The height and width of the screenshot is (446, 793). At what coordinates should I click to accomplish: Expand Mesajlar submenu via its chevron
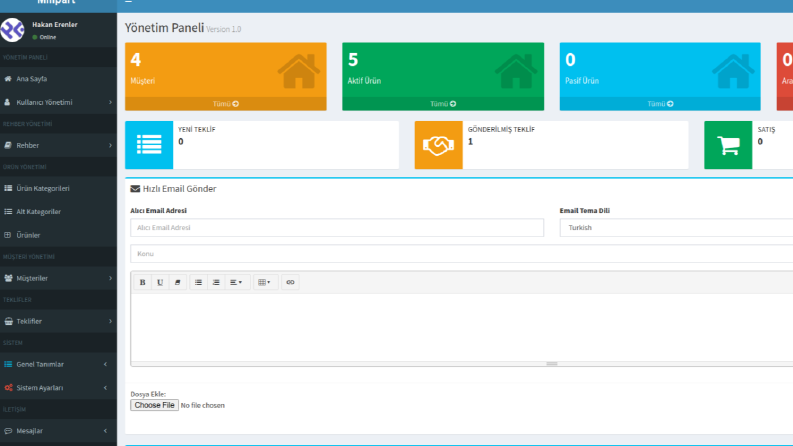coord(105,431)
